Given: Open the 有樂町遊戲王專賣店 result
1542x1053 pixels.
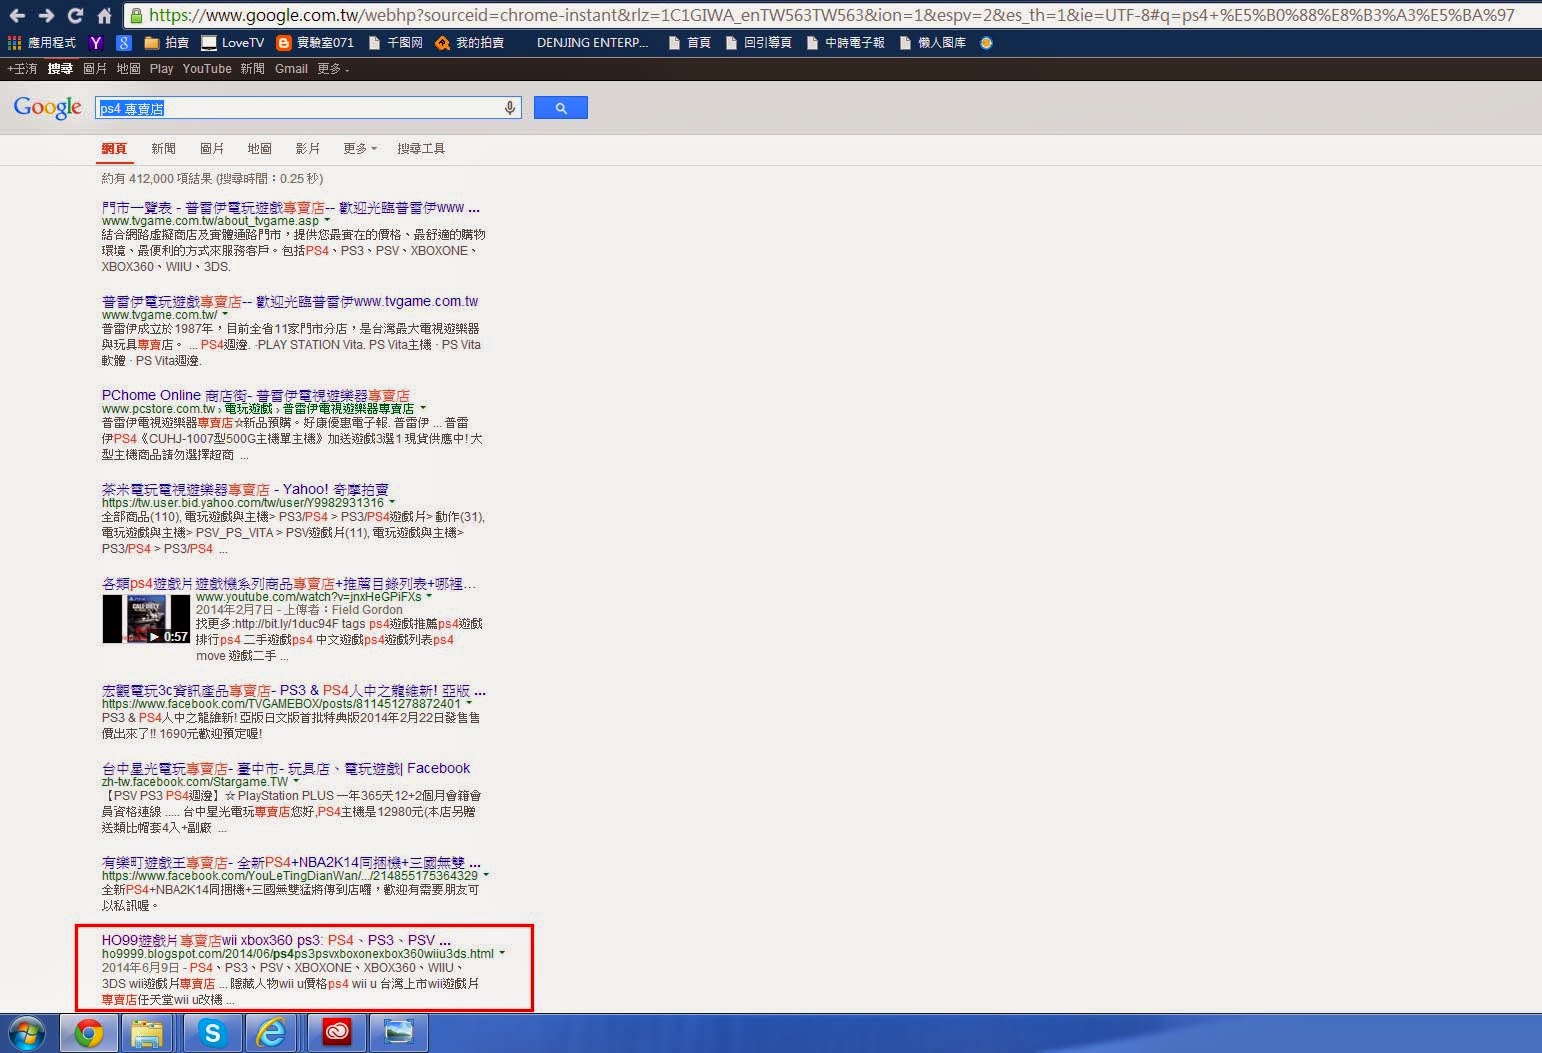Looking at the screenshot, I should click(x=291, y=862).
